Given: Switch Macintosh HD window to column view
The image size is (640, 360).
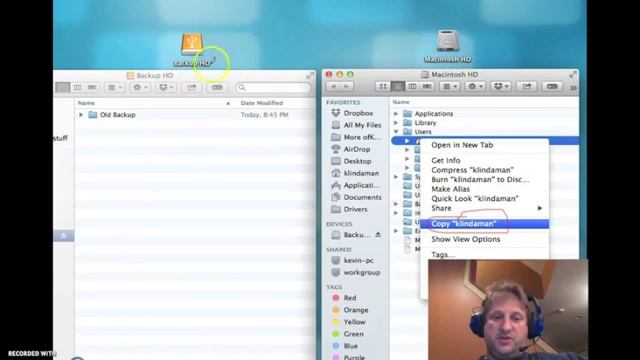Looking at the screenshot, I should coord(412,87).
